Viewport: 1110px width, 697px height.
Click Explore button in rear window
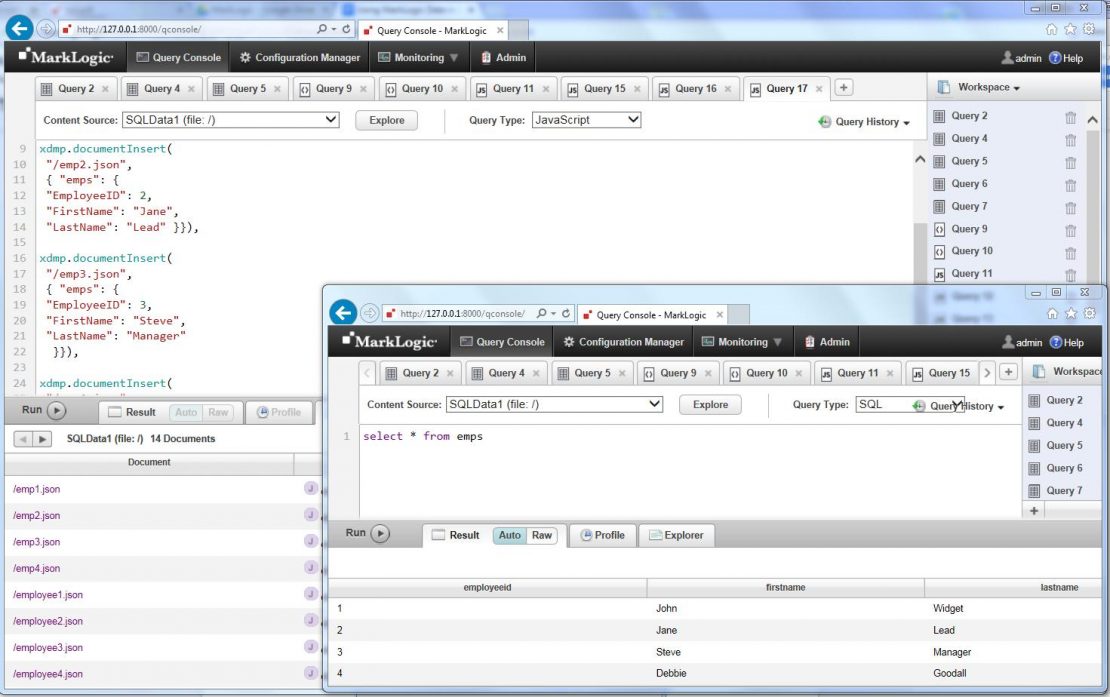(387, 120)
